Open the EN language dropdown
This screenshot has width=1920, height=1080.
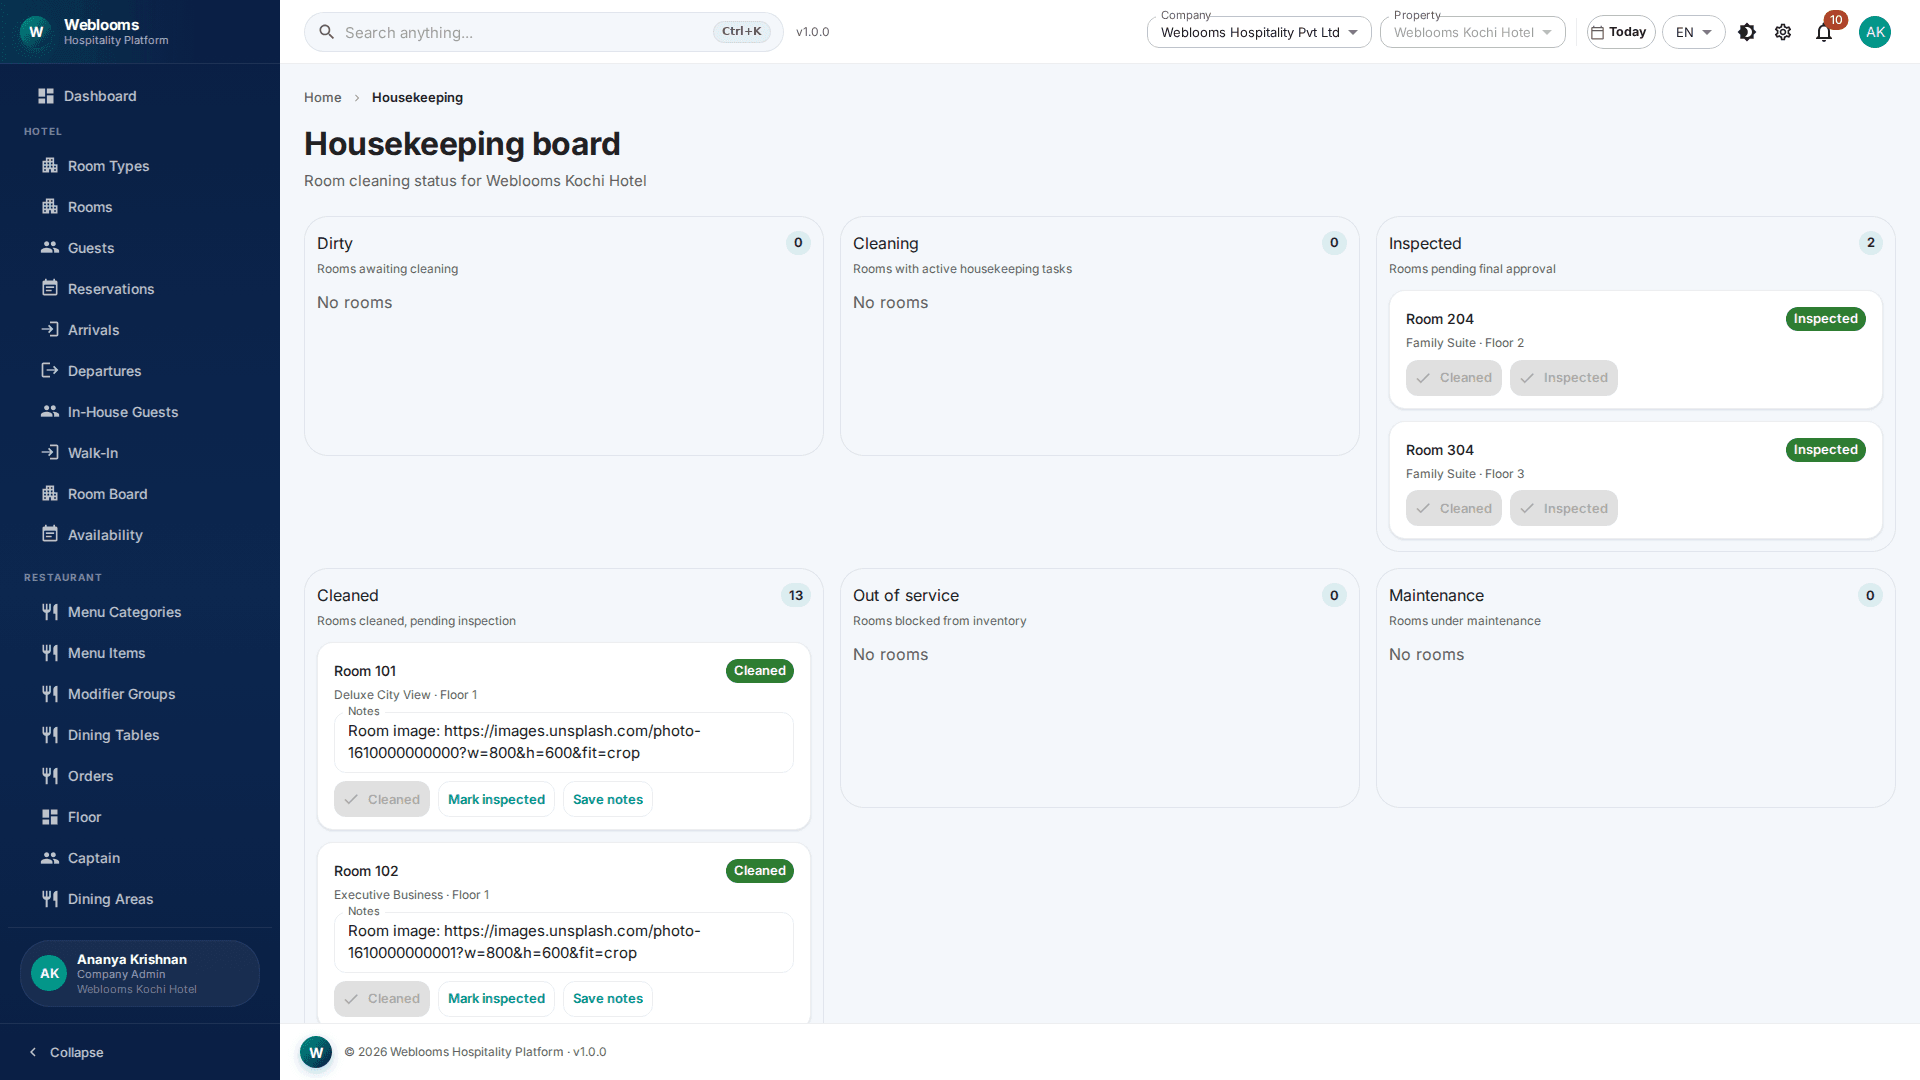pyautogui.click(x=1693, y=32)
